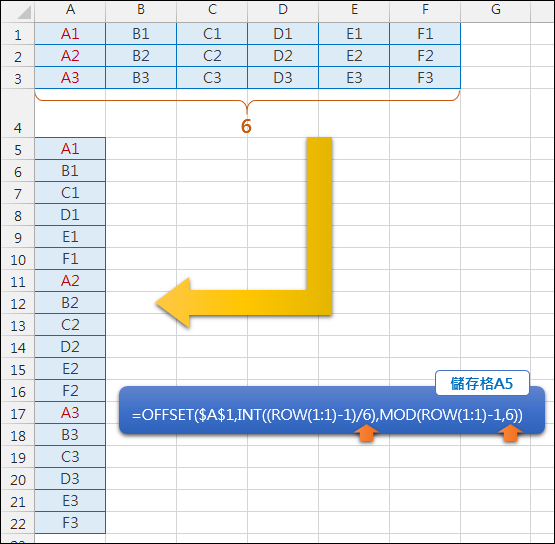
Task: Click 'D3' cell in row 3
Action: click(283, 78)
